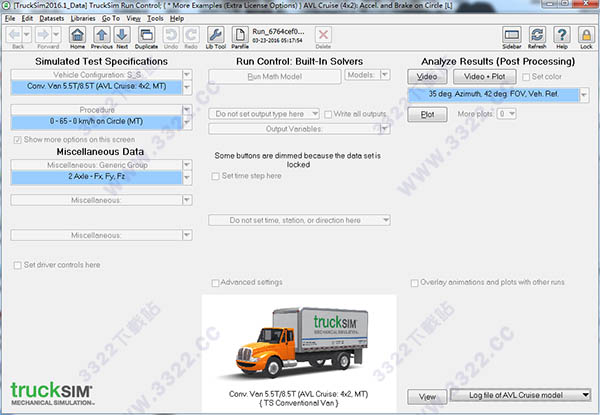
Task: Click the Plot button
Action: click(427, 114)
